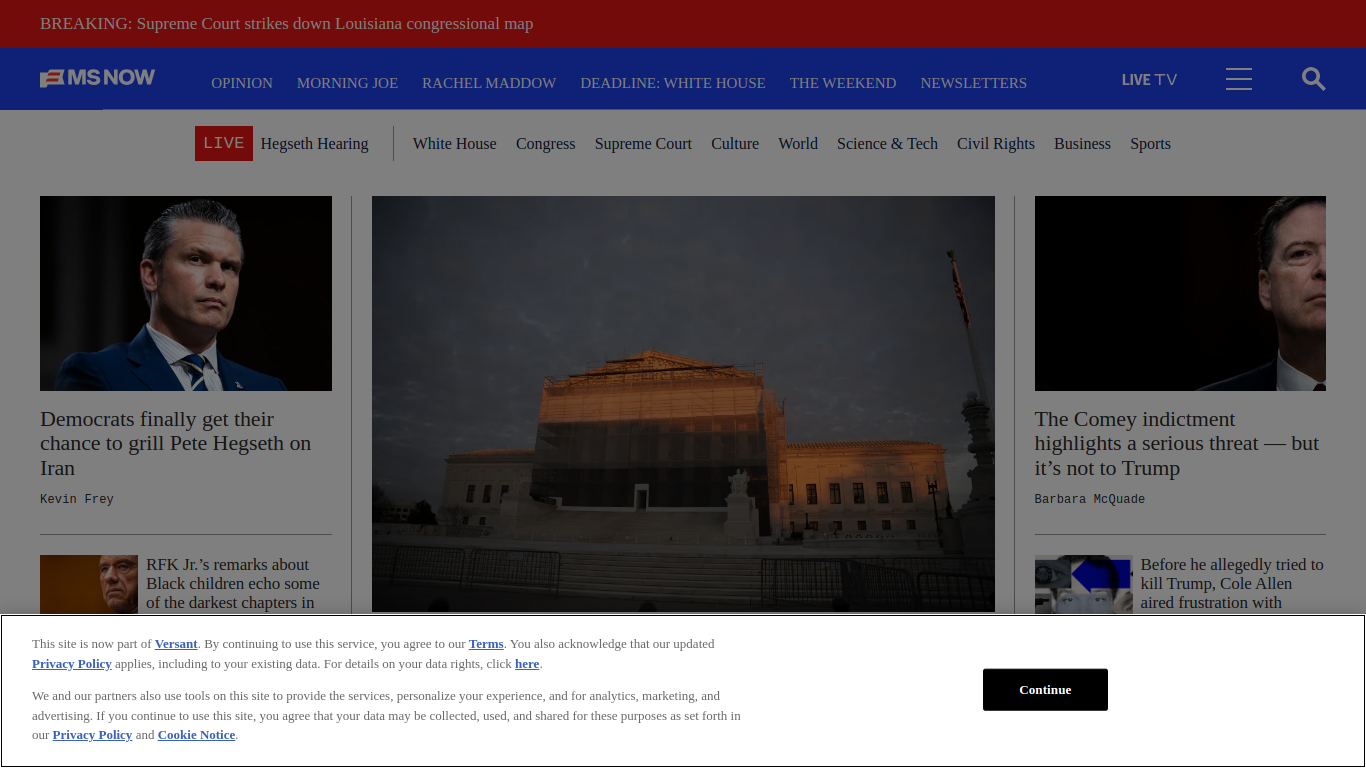
Task: Open the Rachel Maddow page
Action: coord(489,83)
